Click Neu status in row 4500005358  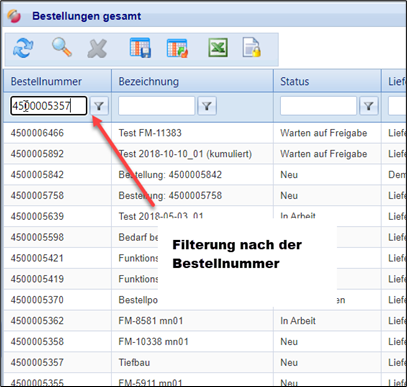click(x=289, y=342)
